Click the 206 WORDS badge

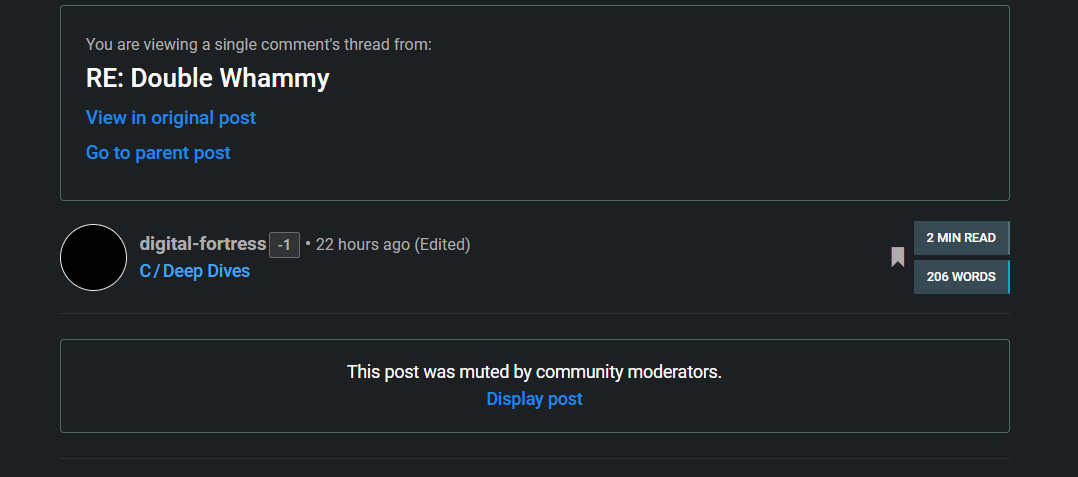point(961,277)
